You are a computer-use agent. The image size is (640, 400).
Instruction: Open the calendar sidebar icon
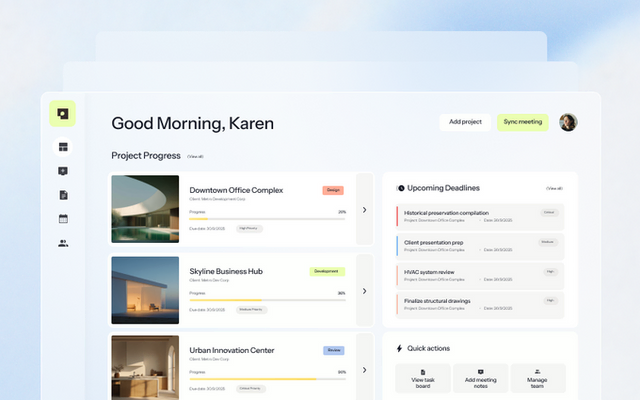(63, 219)
